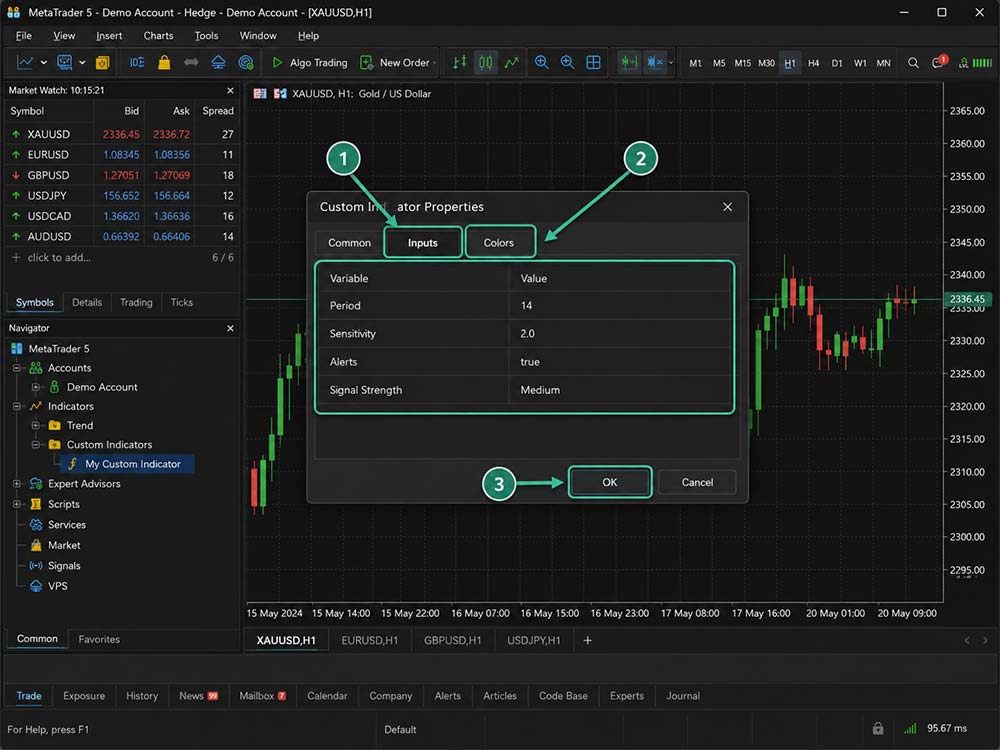Expand the Demo Account node
This screenshot has height=750, width=1000.
point(36,387)
